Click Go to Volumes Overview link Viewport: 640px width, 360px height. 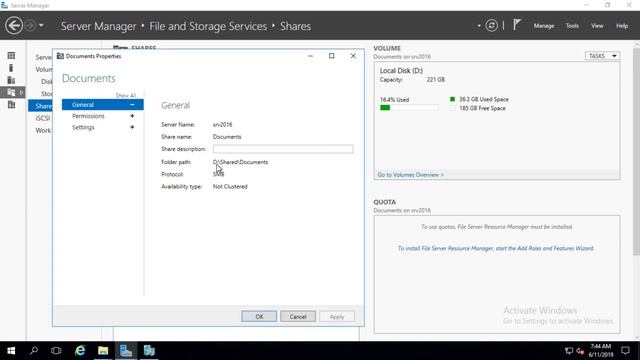(410, 175)
